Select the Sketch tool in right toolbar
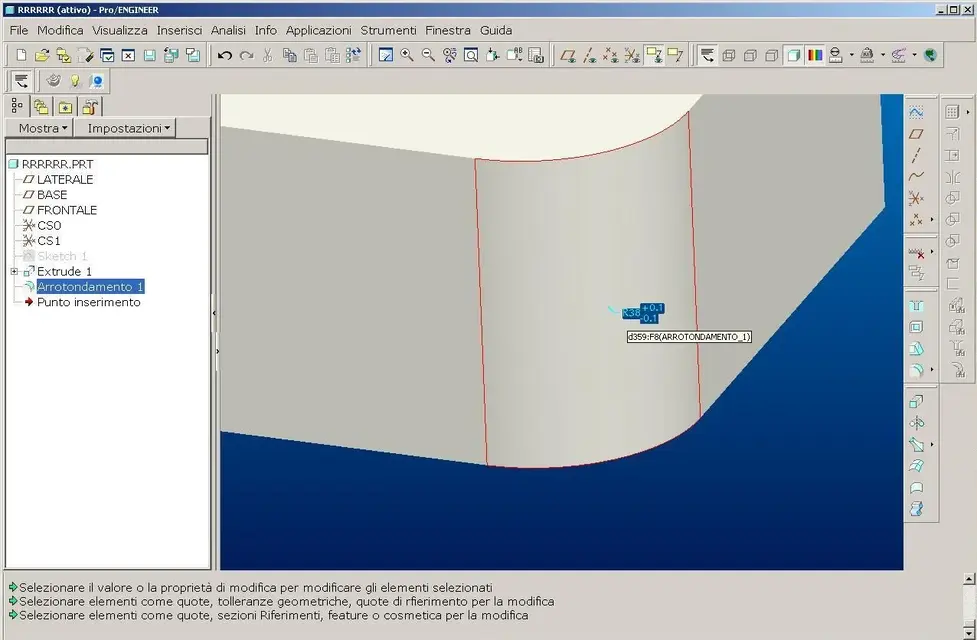977x640 pixels. coord(916,112)
